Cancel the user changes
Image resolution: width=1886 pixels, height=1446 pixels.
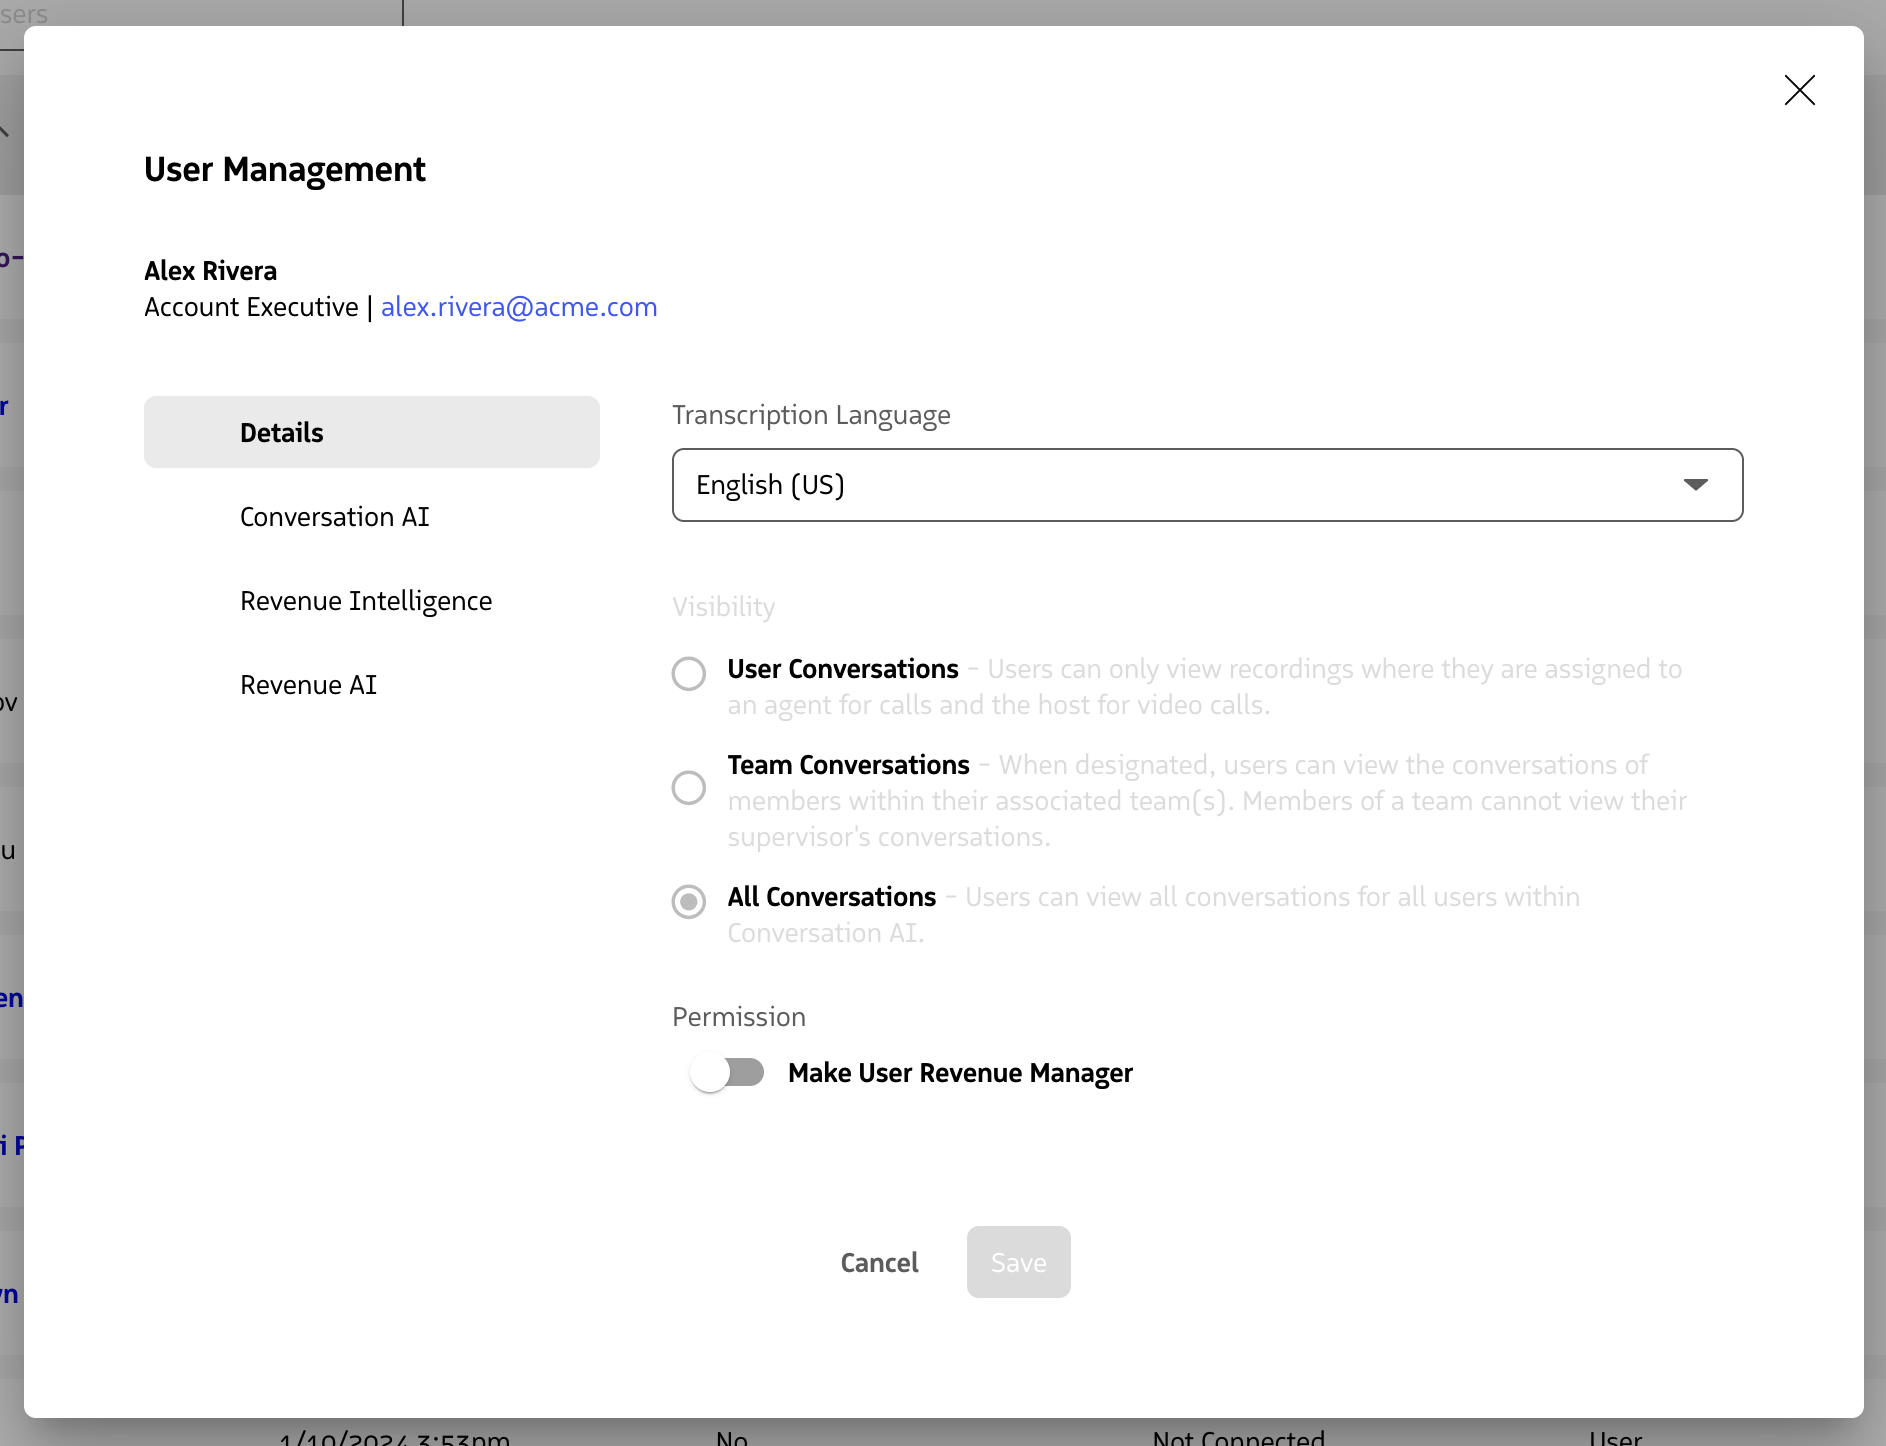(879, 1262)
